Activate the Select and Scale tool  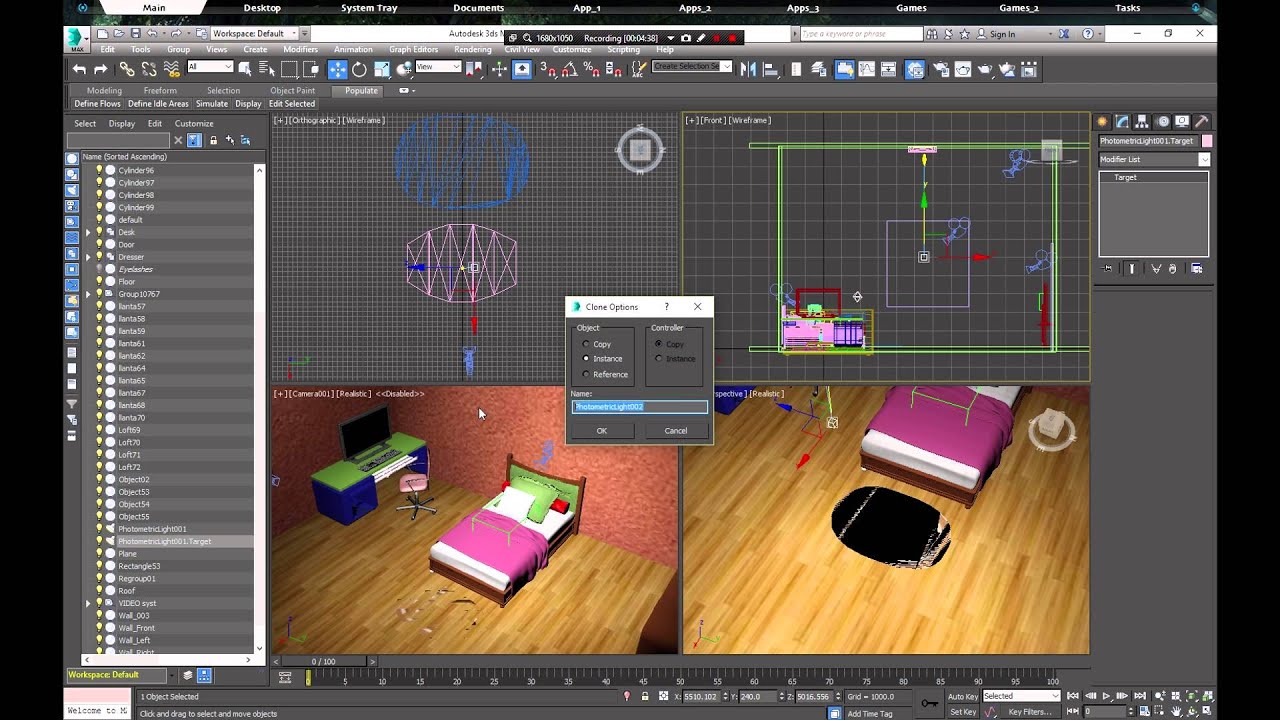[x=382, y=69]
